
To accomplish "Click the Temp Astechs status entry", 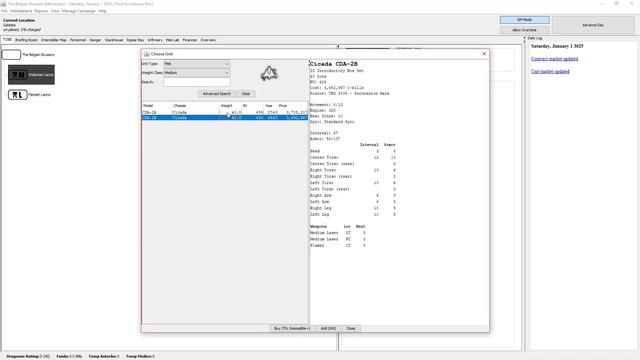I will tap(104, 356).
